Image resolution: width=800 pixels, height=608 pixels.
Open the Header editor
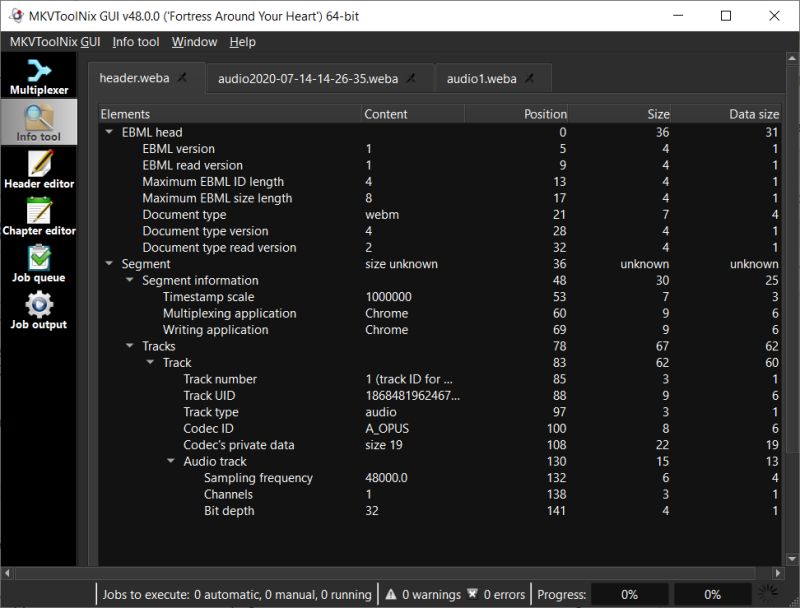[40, 168]
